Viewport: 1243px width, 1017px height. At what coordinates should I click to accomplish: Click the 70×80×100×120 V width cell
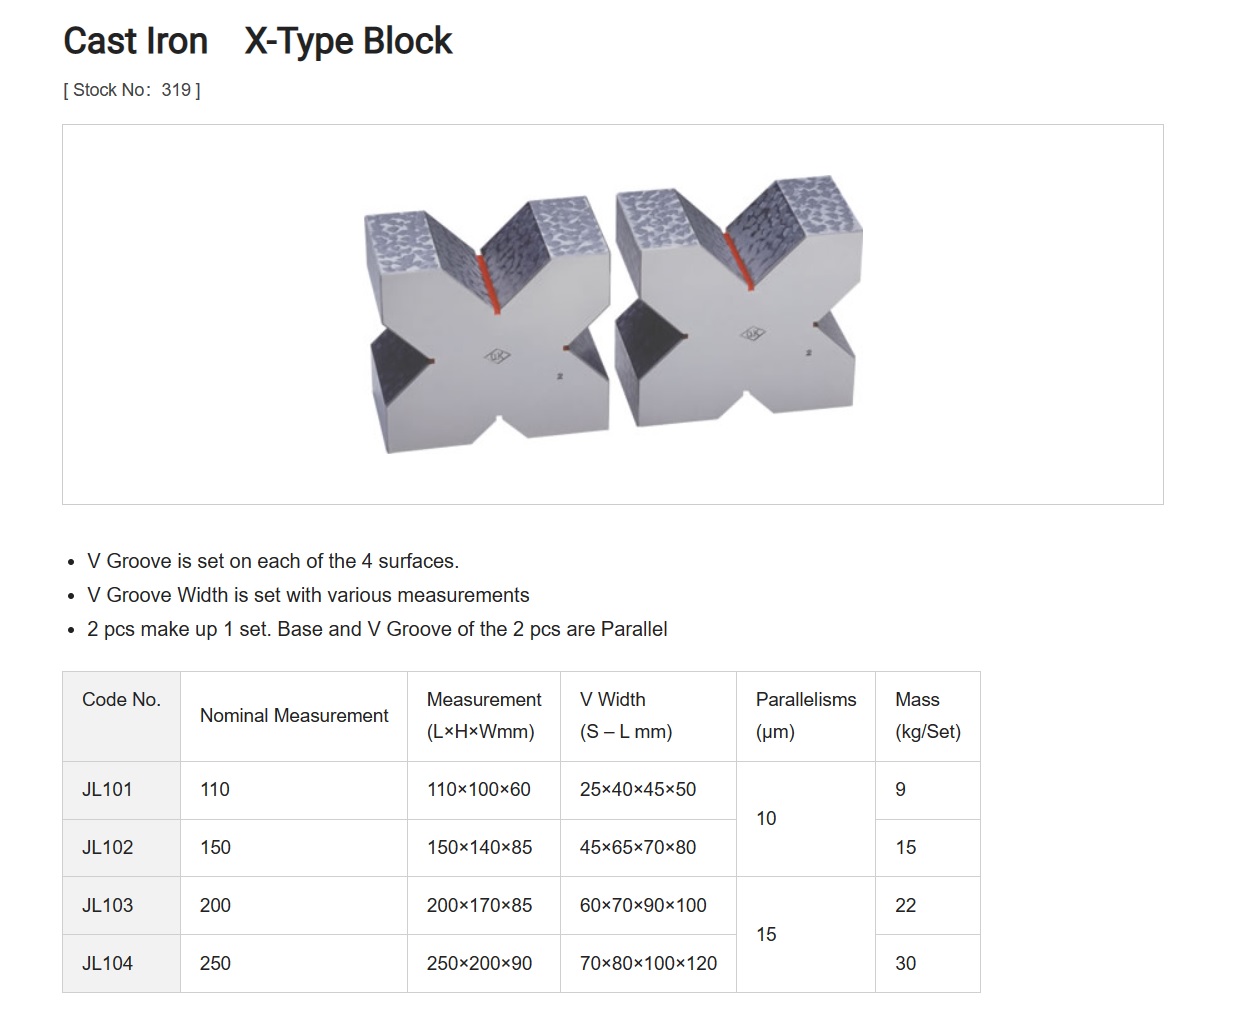tap(648, 964)
